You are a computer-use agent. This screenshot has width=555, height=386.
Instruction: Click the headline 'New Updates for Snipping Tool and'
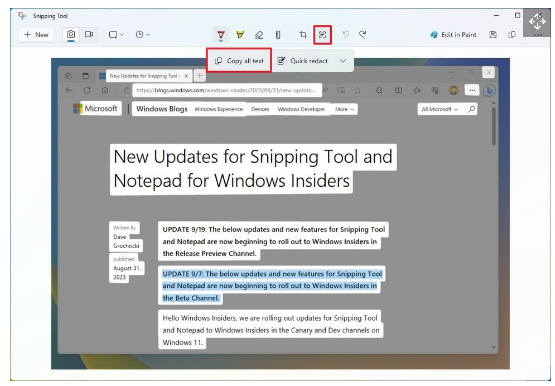point(253,156)
